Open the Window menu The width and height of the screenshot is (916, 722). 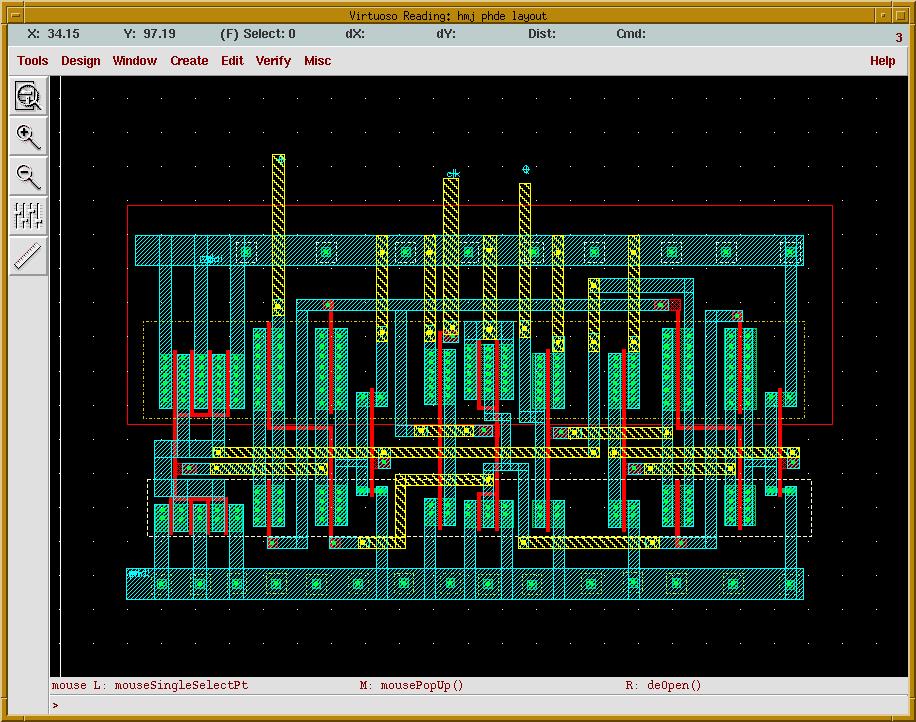134,61
